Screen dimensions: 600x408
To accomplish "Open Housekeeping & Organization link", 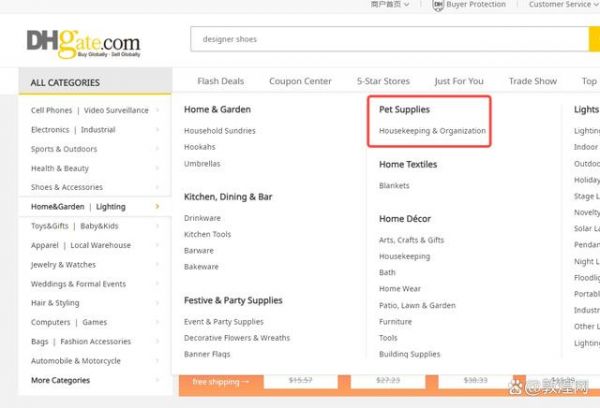I will (432, 131).
